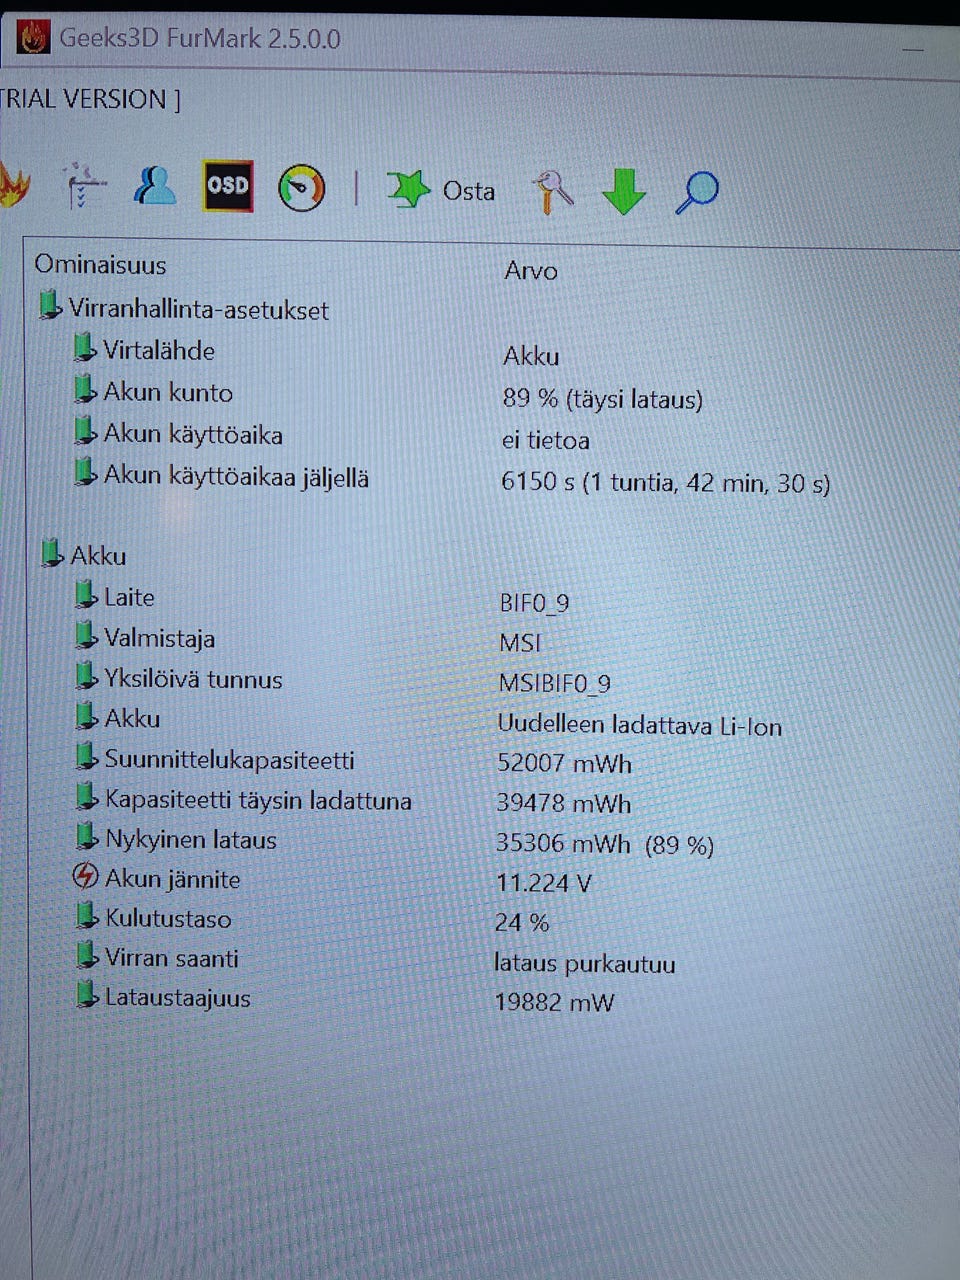Image resolution: width=960 pixels, height=1280 pixels.
Task: Click the Arvo column header
Action: pyautogui.click(x=531, y=271)
